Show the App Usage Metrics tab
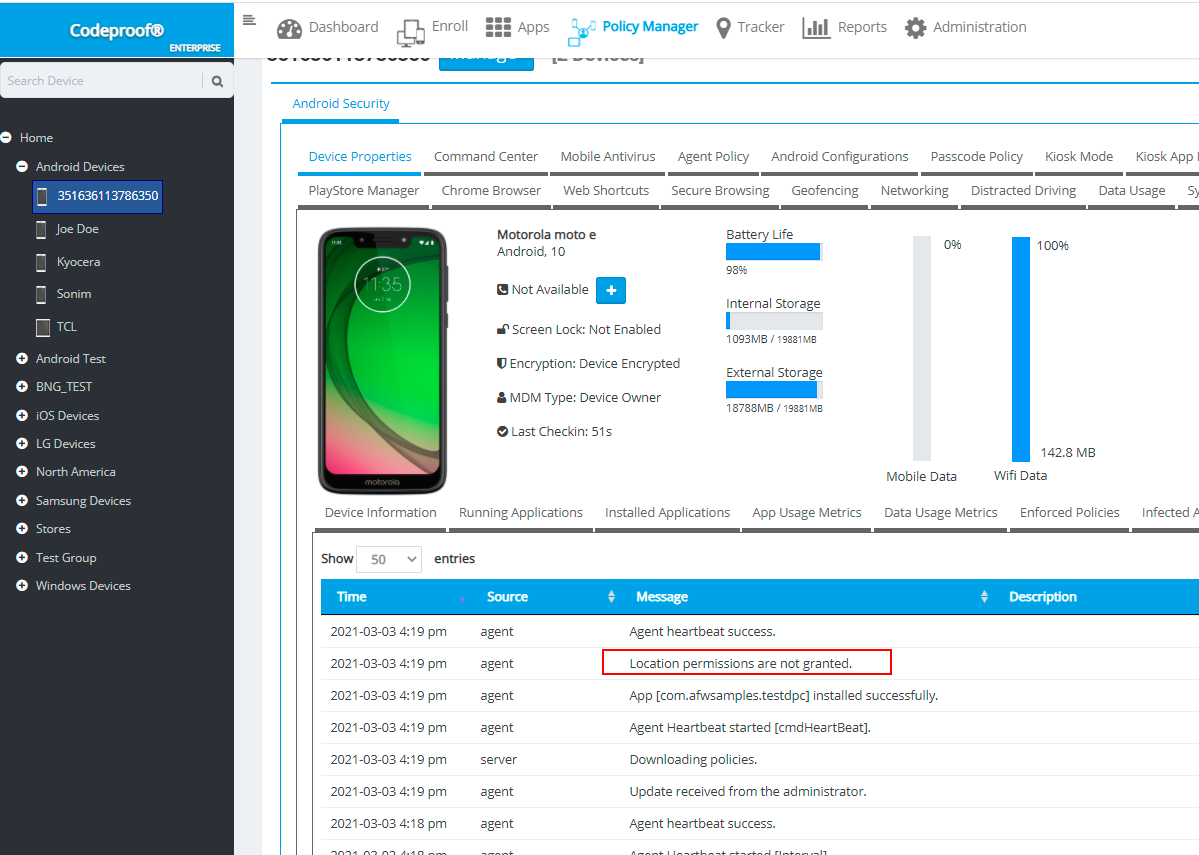This screenshot has width=1199, height=855. pyautogui.click(x=807, y=513)
